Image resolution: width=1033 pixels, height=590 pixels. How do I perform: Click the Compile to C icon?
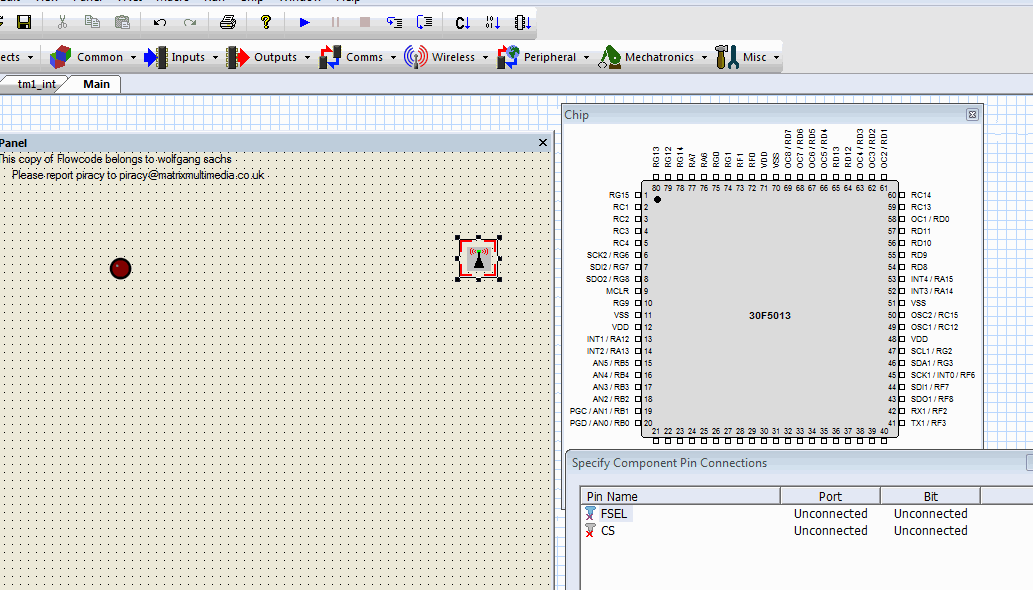462,22
